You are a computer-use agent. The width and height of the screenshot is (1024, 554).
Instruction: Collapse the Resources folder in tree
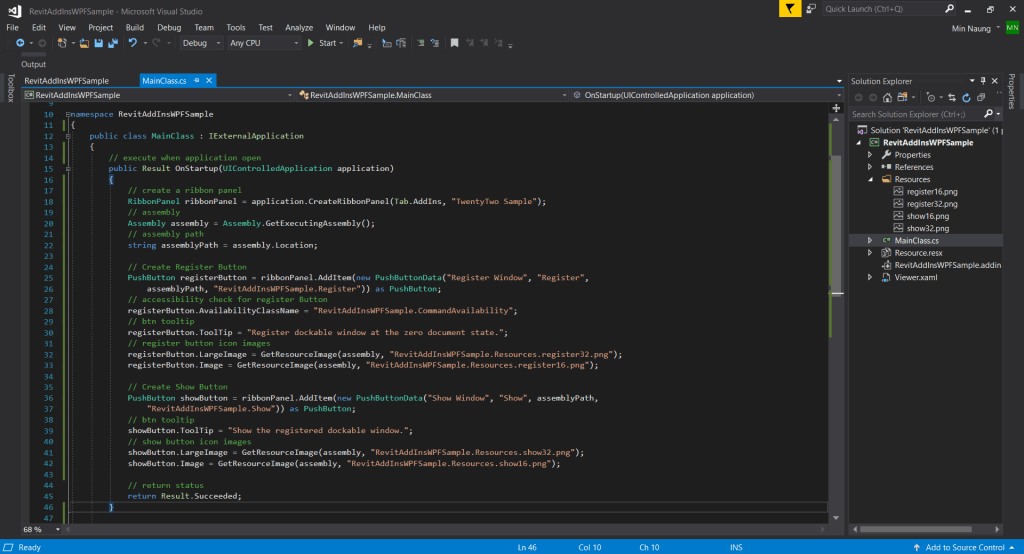870,179
